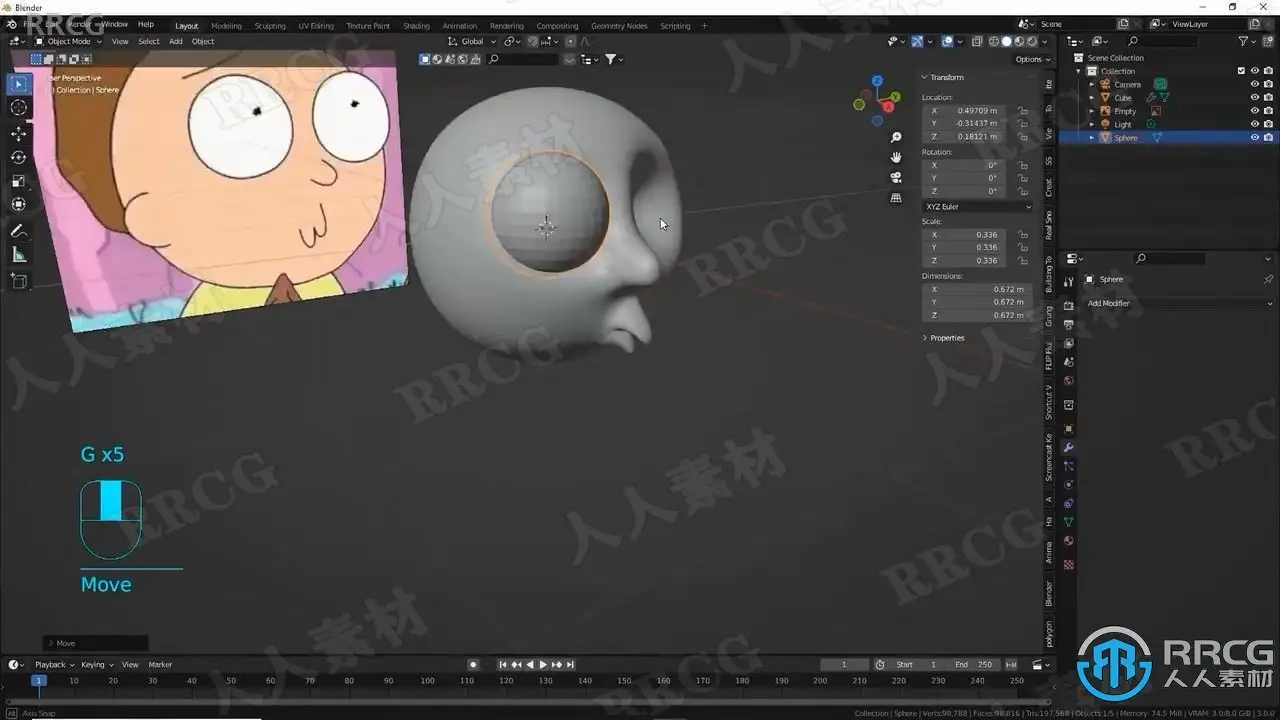
Task: Toggle camera view with the camera icon
Action: tap(896, 177)
